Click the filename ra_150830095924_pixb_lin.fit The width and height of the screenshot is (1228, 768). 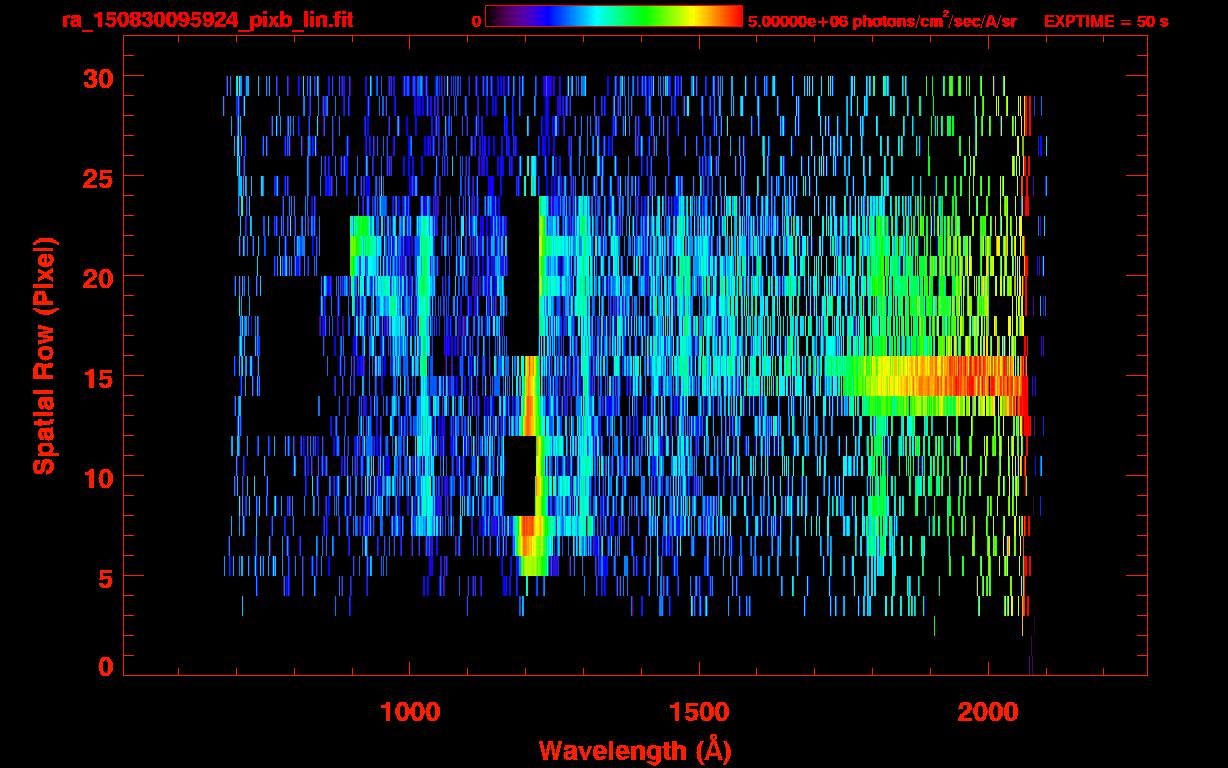pos(206,19)
